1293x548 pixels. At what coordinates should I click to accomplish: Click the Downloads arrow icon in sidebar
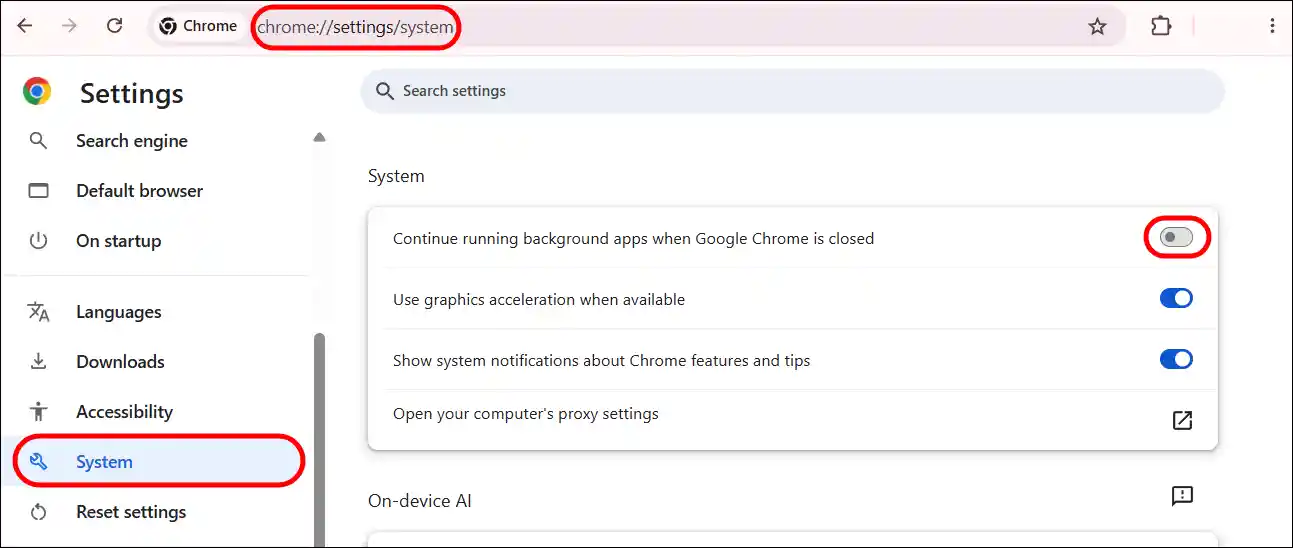coord(38,362)
